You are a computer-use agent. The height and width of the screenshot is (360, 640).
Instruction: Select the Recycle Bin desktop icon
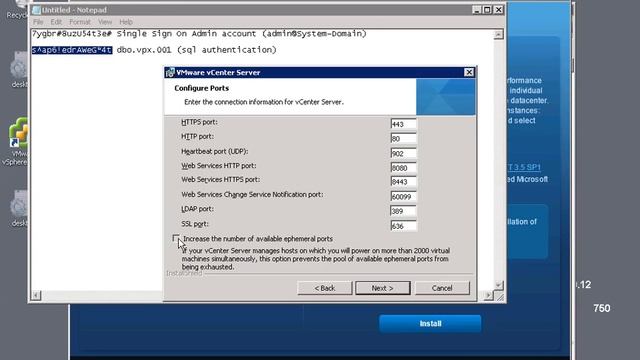(x=17, y=10)
